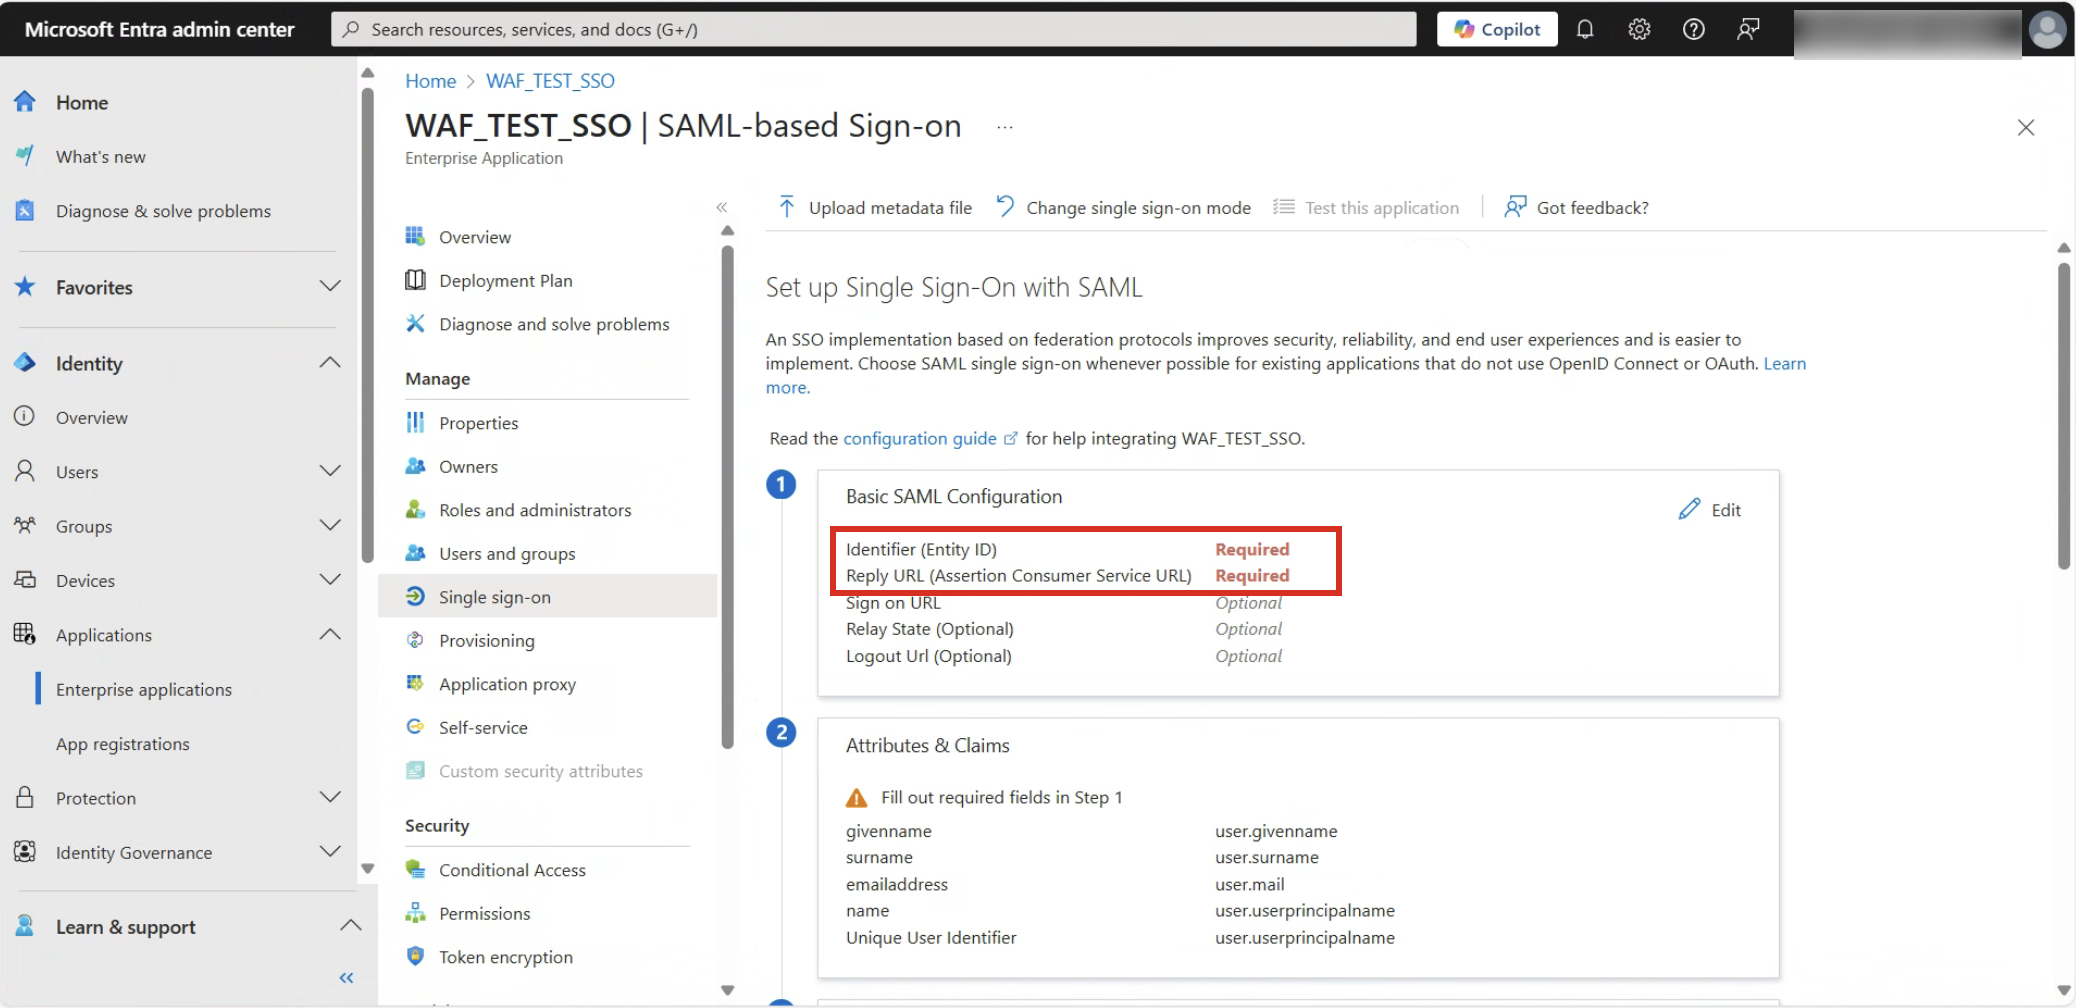
Task: Click the main content vertical scrollbar
Action: click(x=2064, y=415)
